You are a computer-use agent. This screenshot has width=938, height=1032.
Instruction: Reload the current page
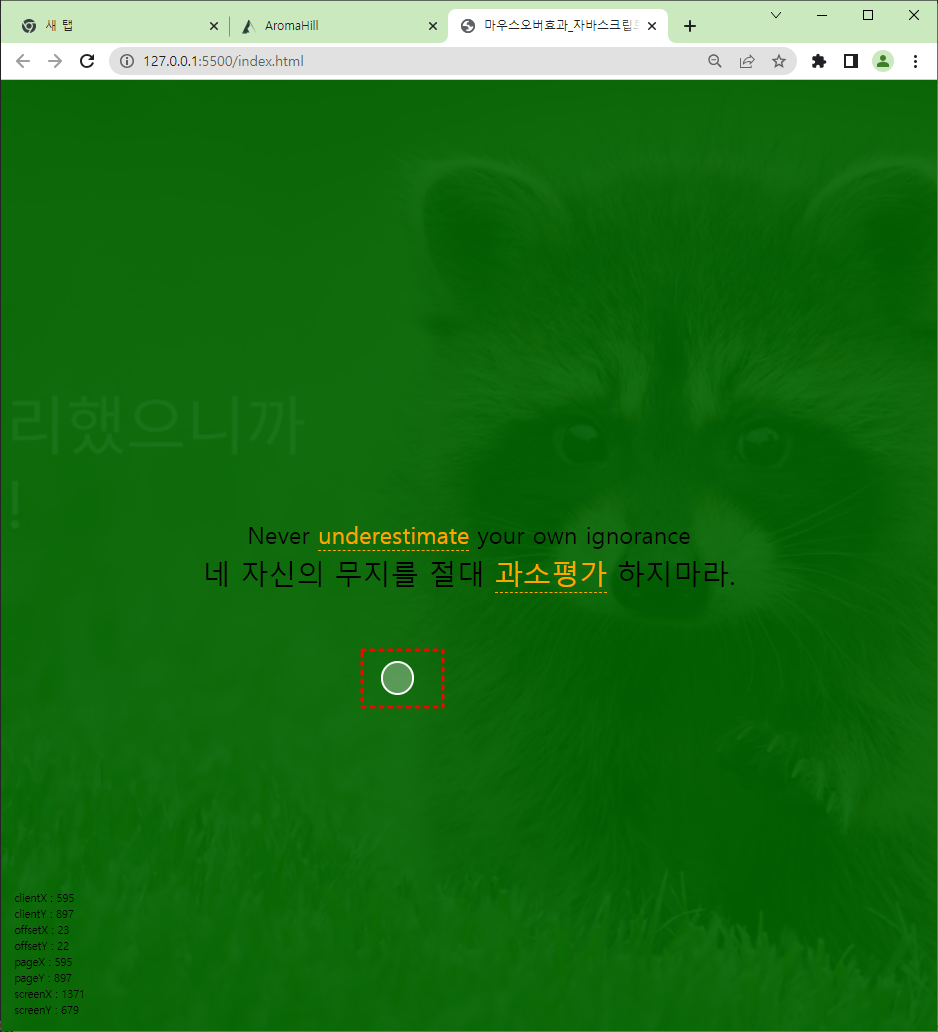coord(87,61)
